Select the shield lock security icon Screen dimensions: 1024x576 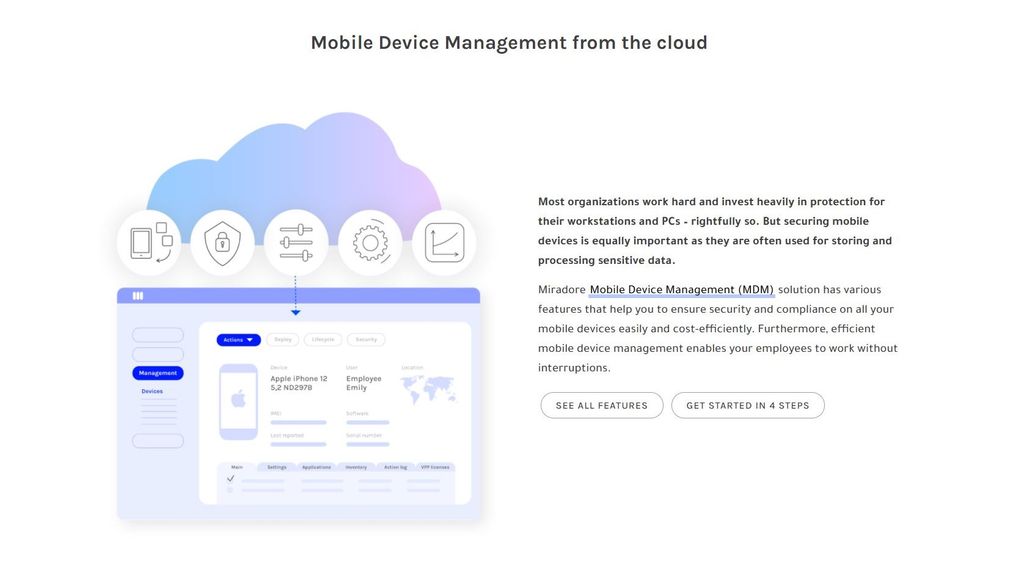(222, 241)
